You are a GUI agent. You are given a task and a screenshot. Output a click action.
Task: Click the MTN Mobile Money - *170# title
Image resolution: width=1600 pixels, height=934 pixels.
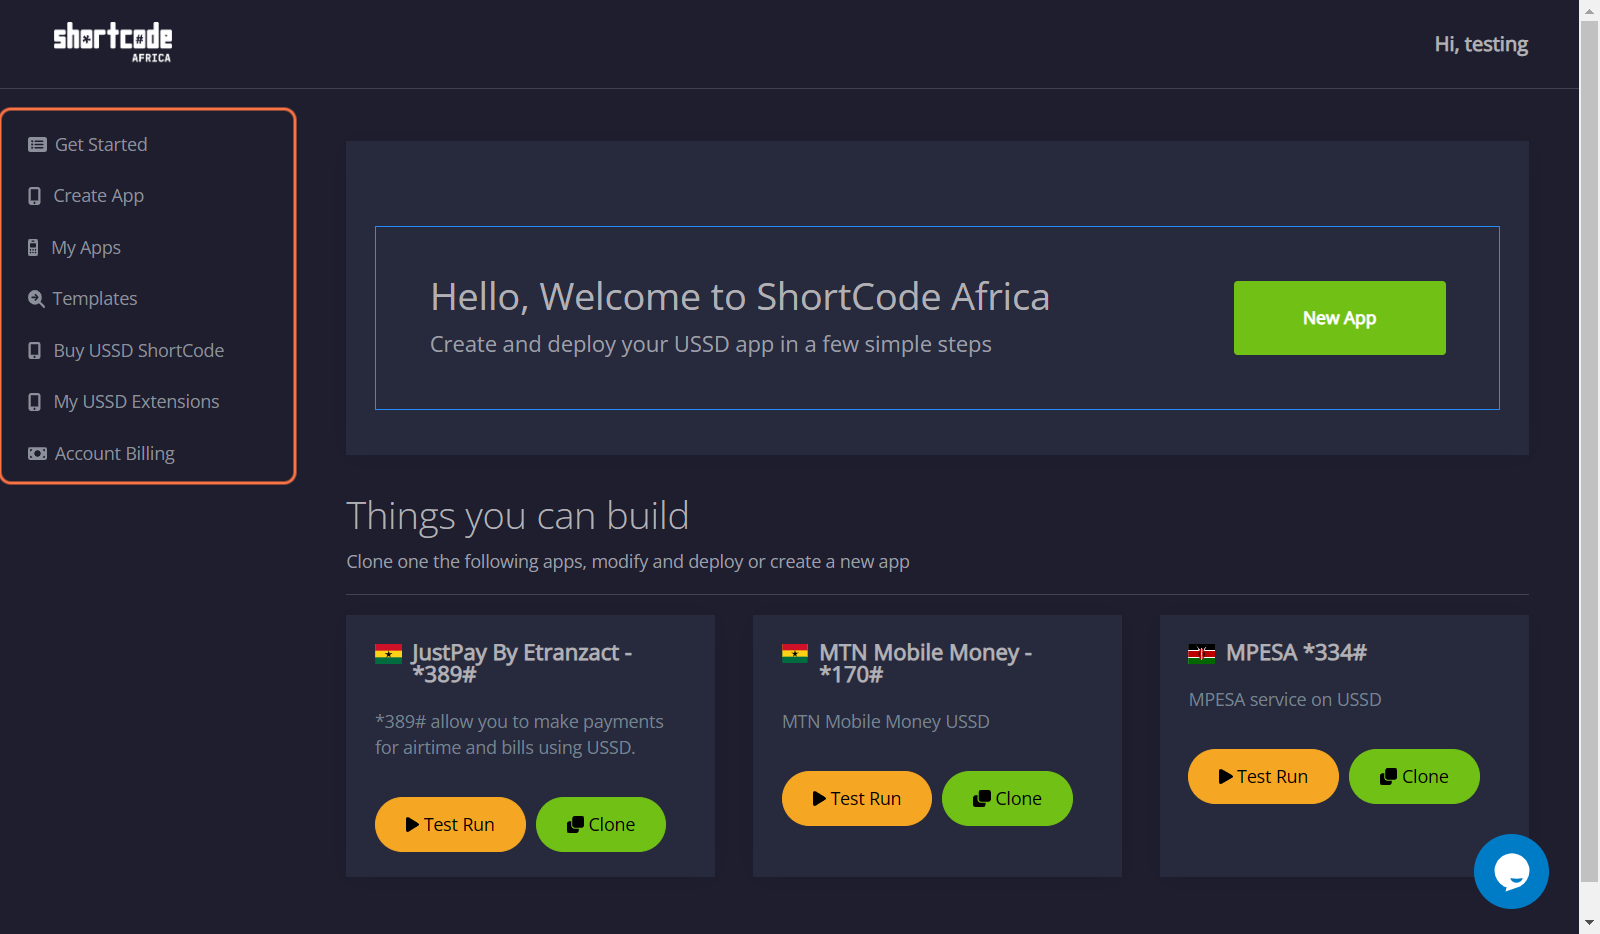click(926, 663)
